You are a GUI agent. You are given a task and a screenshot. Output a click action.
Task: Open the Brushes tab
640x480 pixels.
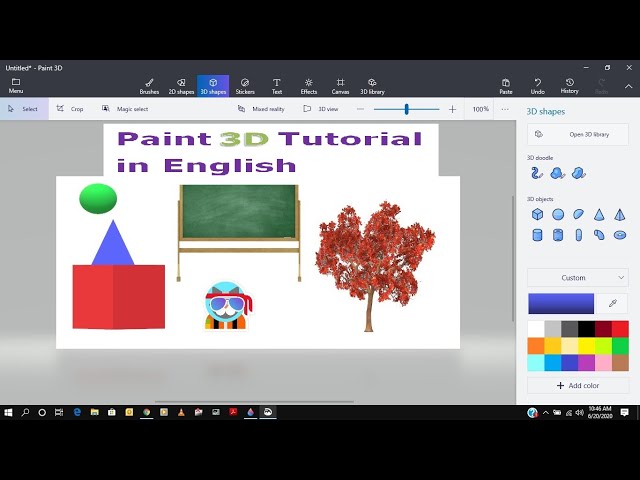tap(149, 86)
